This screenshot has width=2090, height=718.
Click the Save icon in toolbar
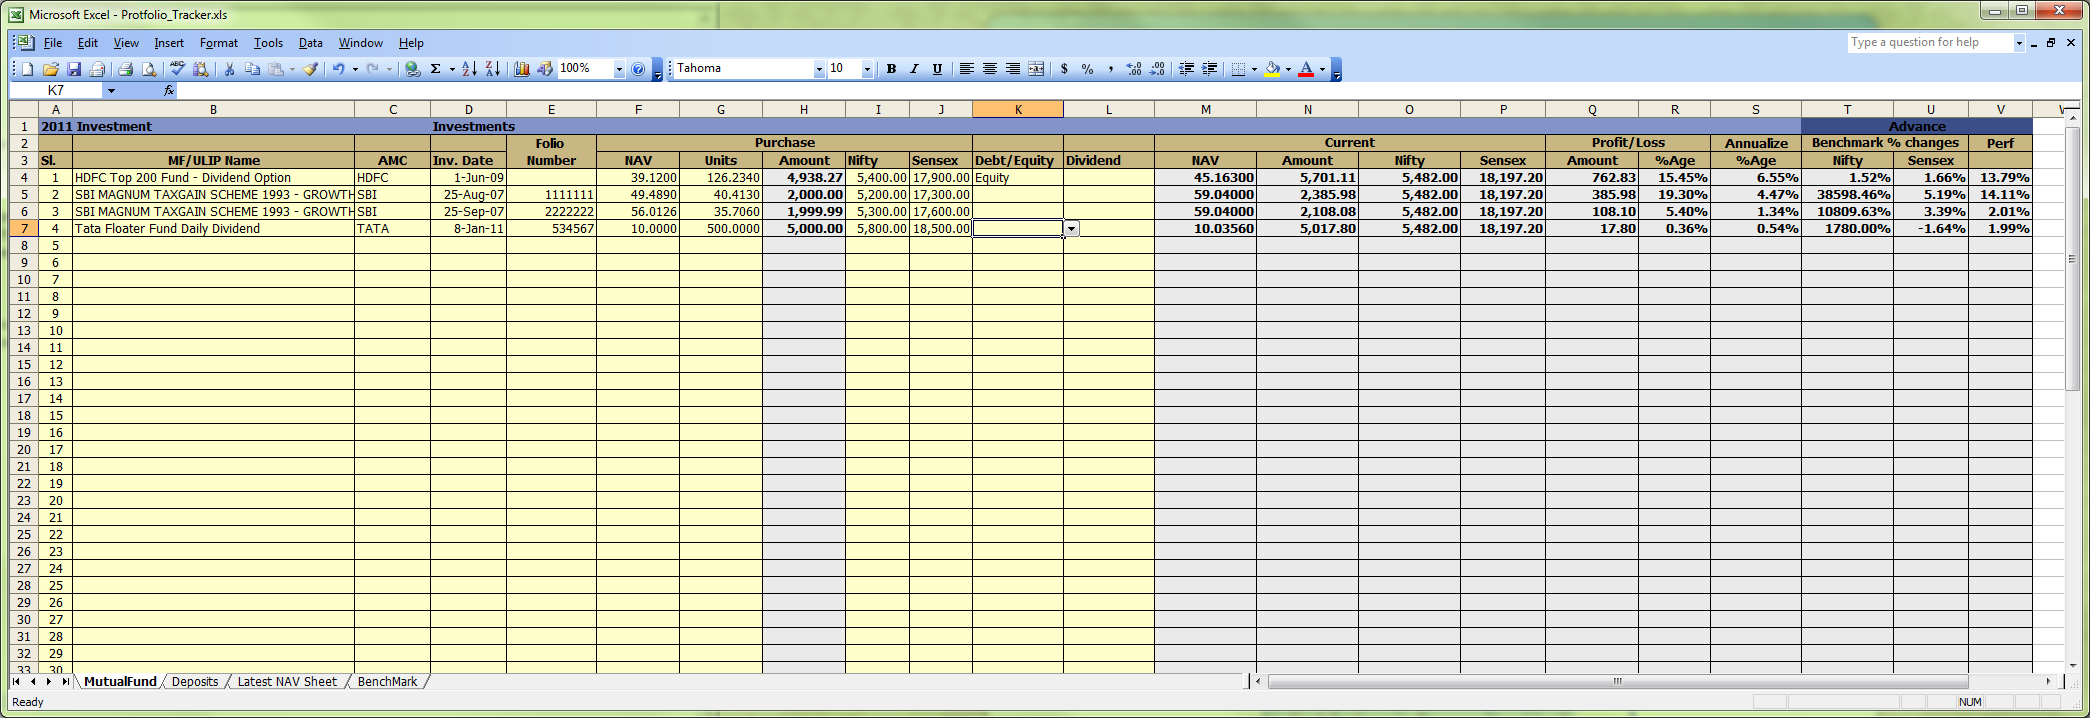(x=74, y=69)
